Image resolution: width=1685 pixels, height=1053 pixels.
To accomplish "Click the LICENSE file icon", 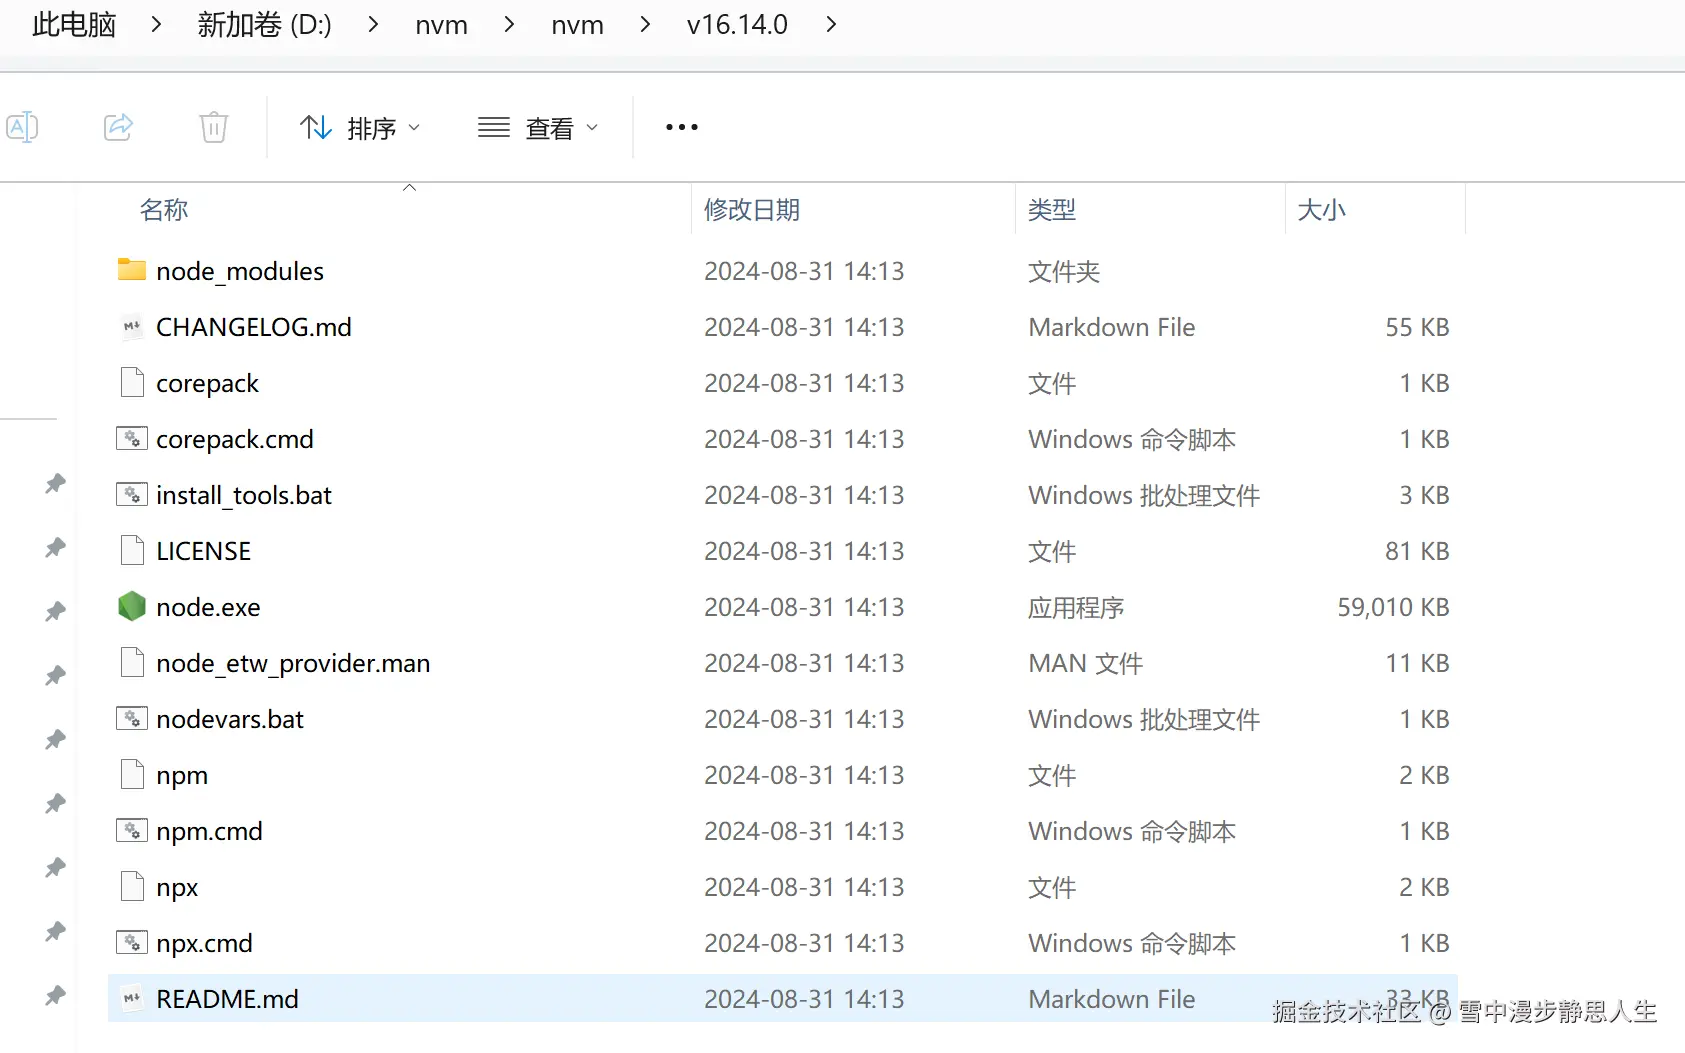I will [x=132, y=550].
